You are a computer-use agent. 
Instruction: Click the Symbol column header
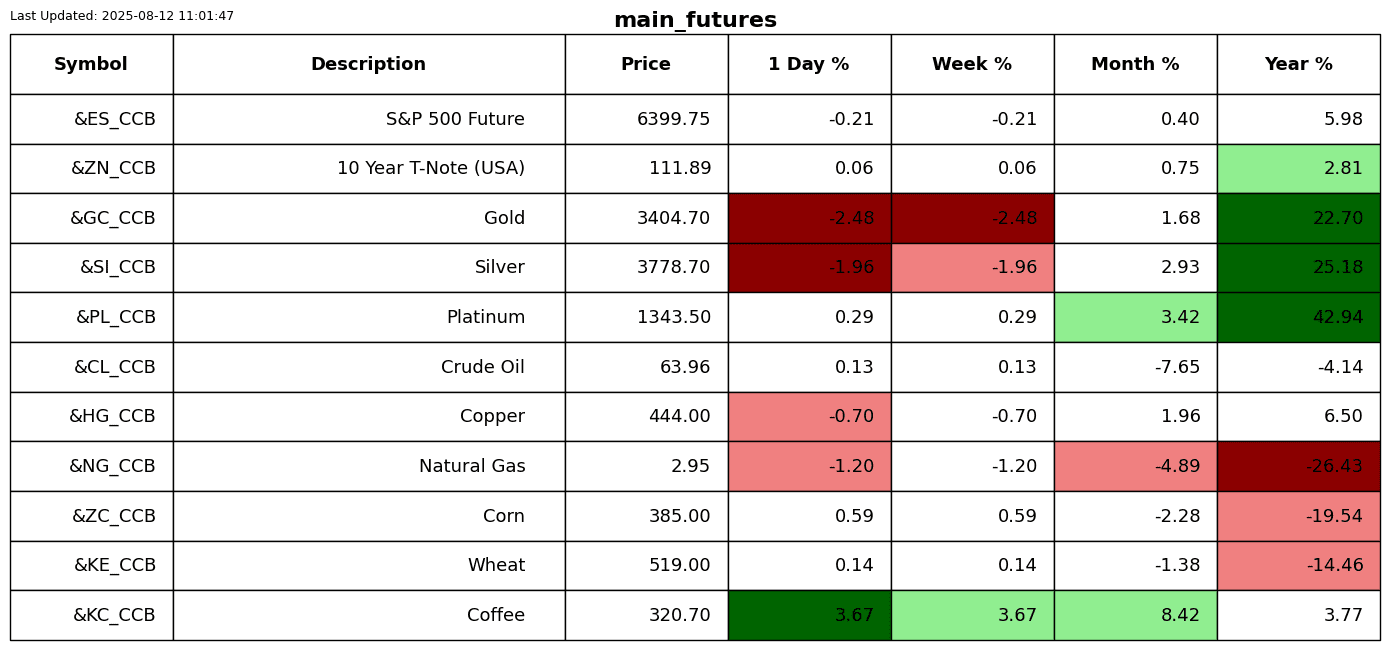91,64
